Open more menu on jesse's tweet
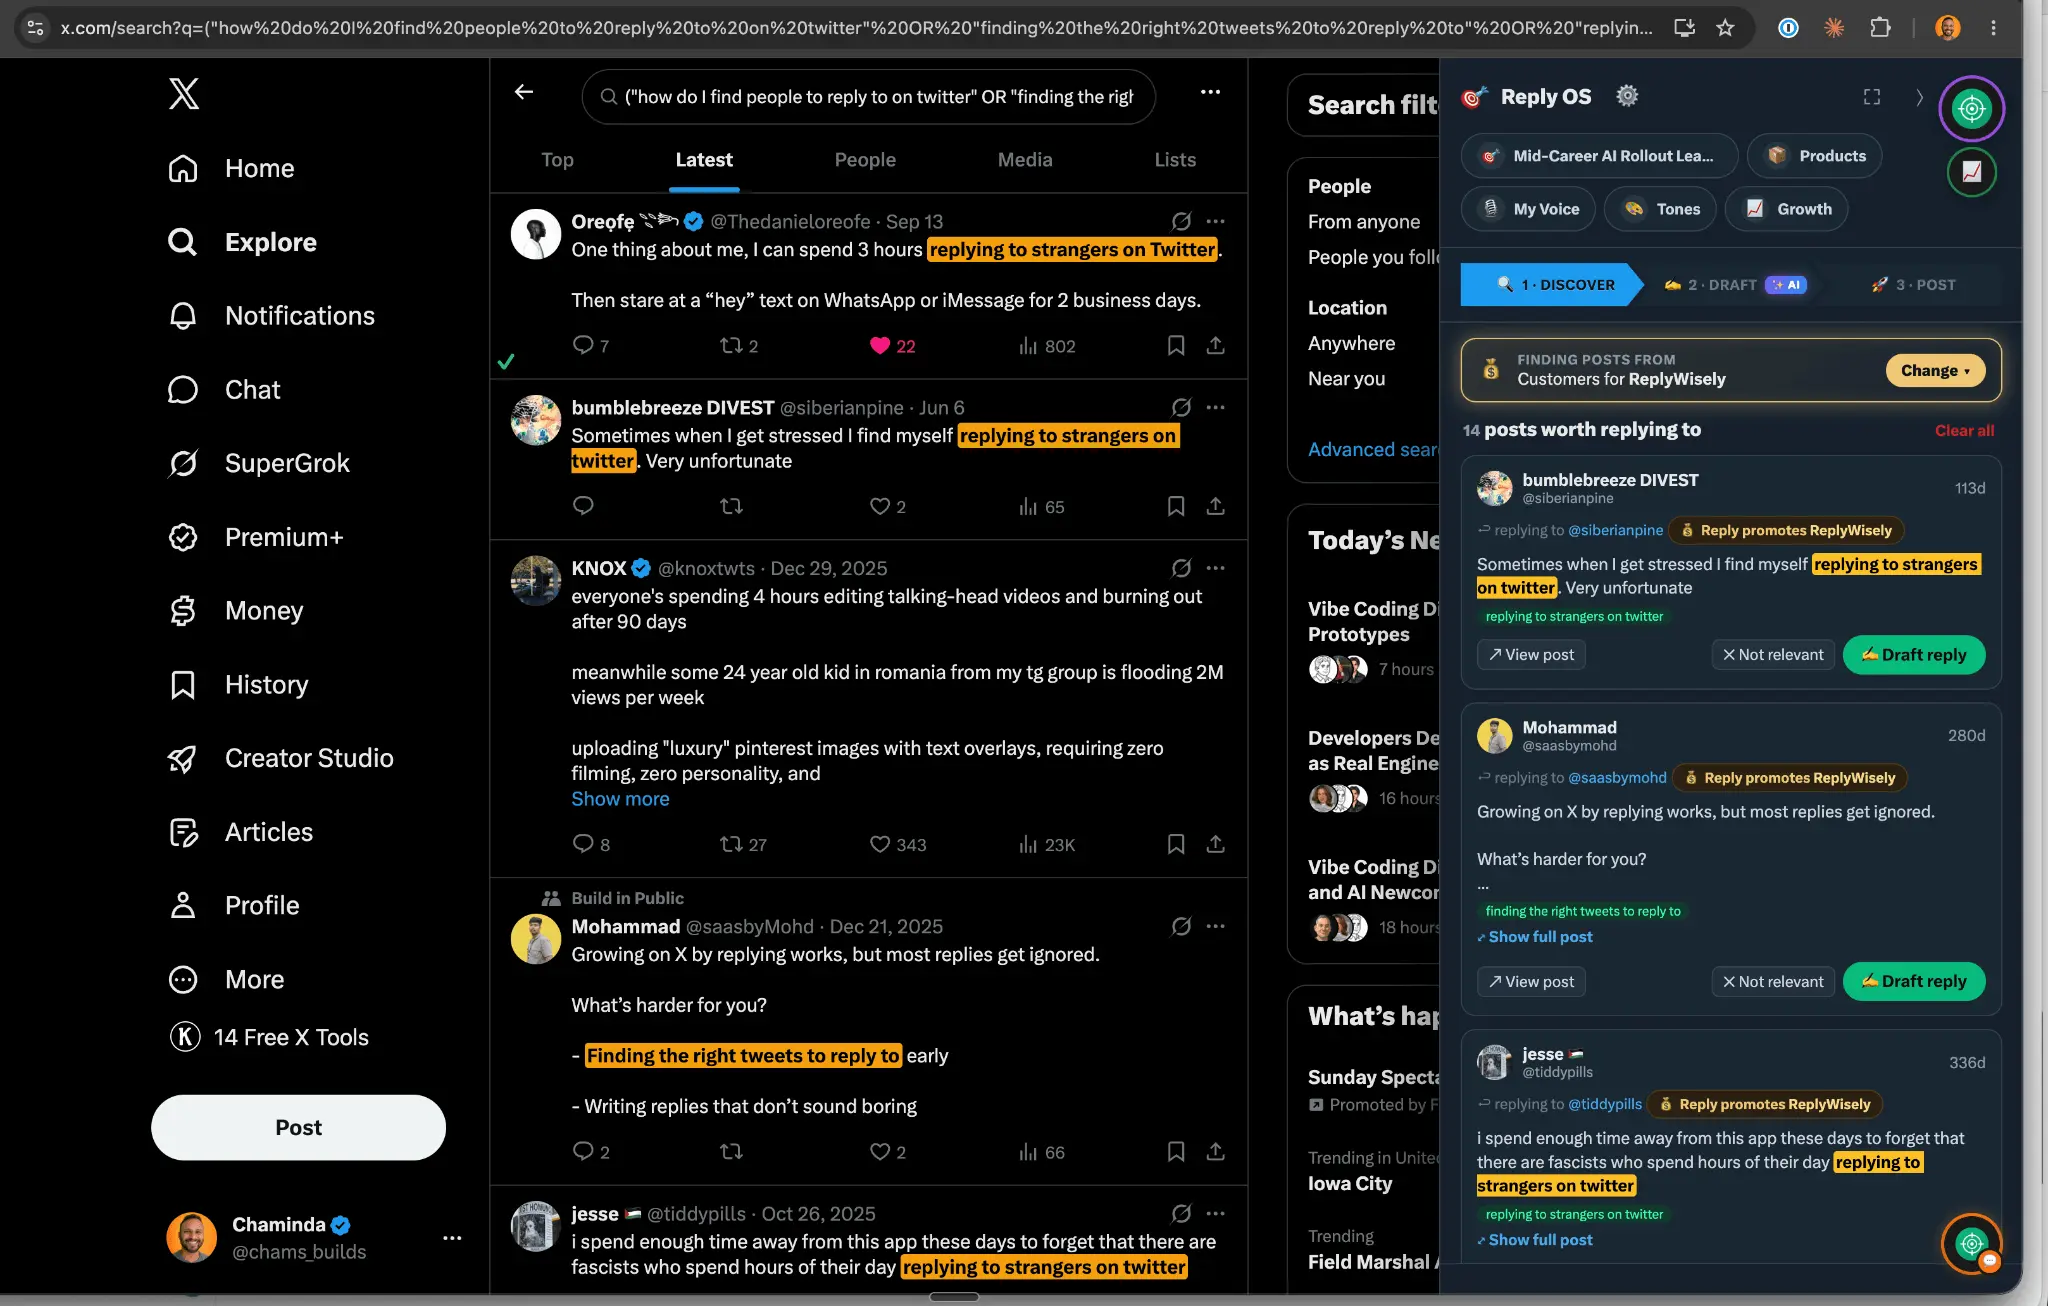 pyautogui.click(x=1215, y=1213)
